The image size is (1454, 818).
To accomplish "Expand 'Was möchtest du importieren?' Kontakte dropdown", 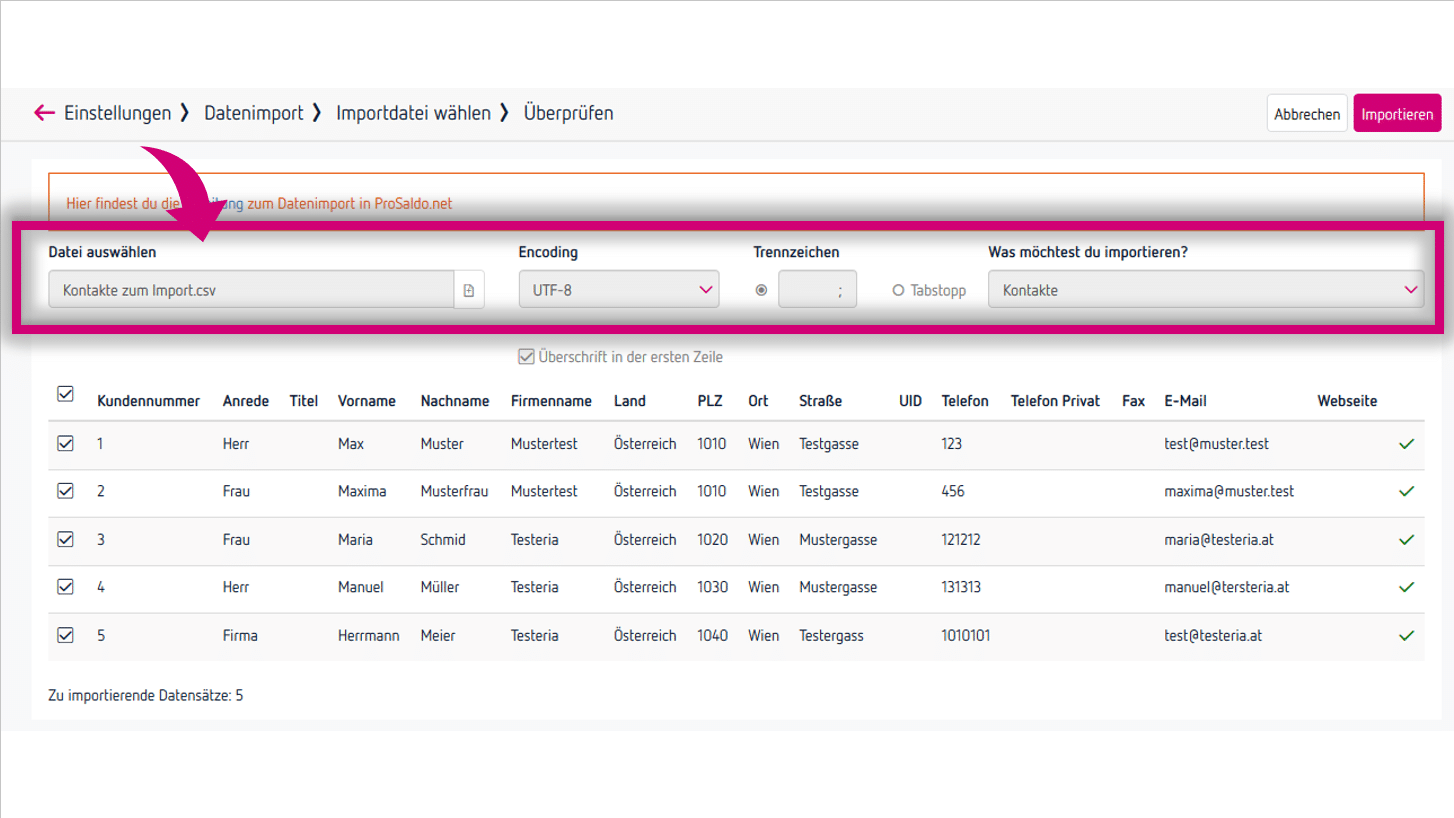I will pyautogui.click(x=1205, y=290).
